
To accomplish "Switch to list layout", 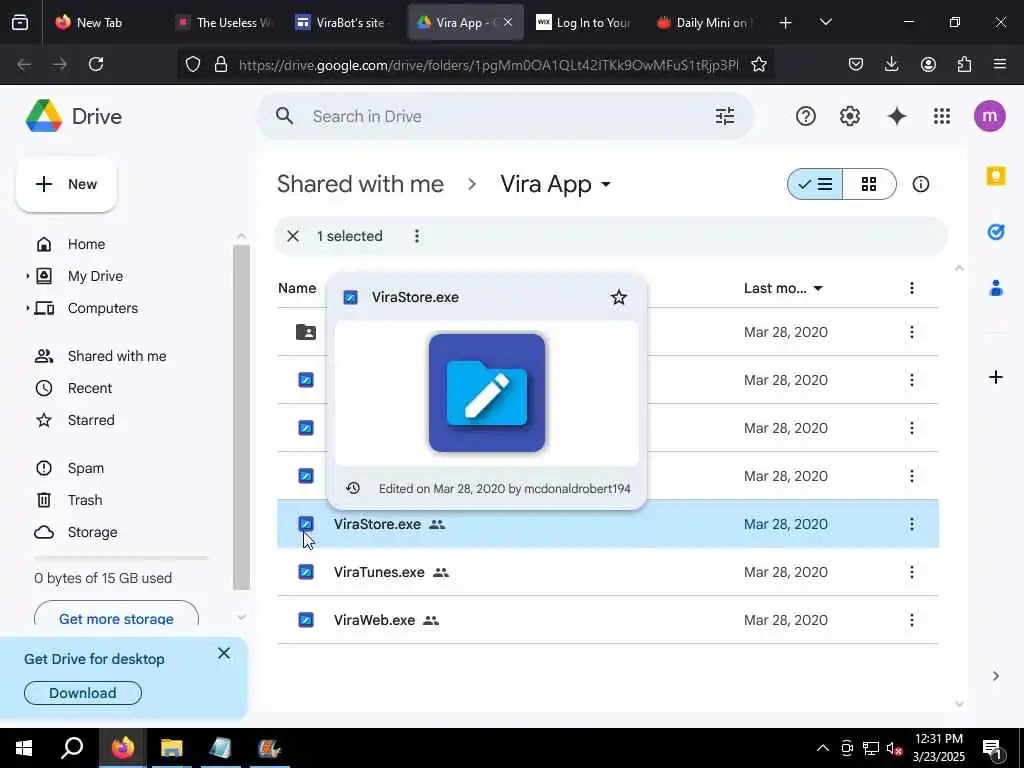I will pyautogui.click(x=815, y=184).
